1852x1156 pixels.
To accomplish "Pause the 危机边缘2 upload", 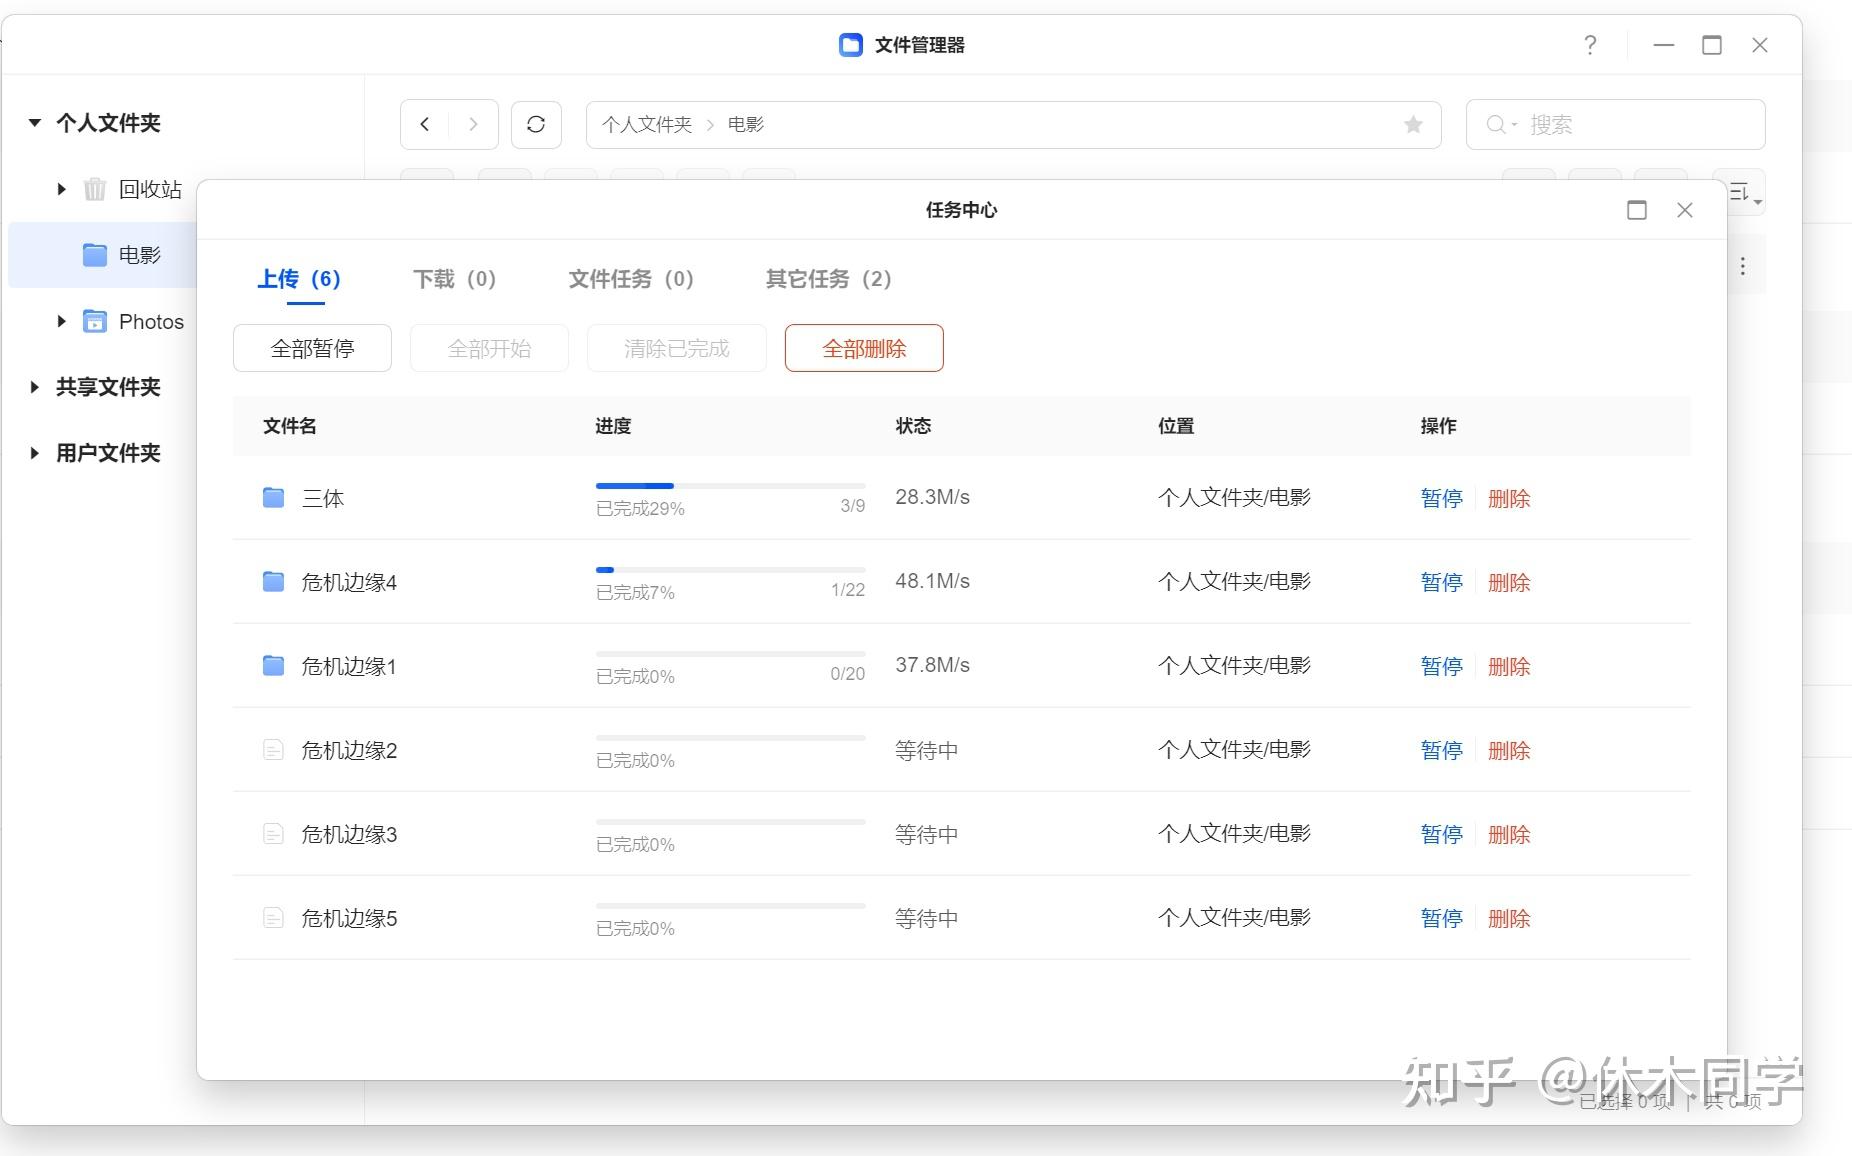I will tap(1441, 750).
